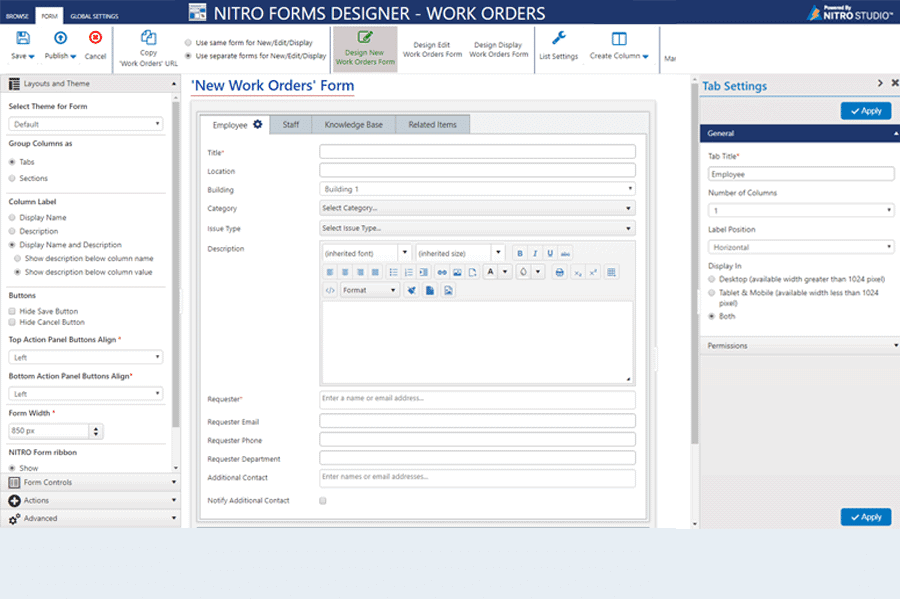
Task: Click Design Edit Work Orders Form
Action: coord(432,49)
